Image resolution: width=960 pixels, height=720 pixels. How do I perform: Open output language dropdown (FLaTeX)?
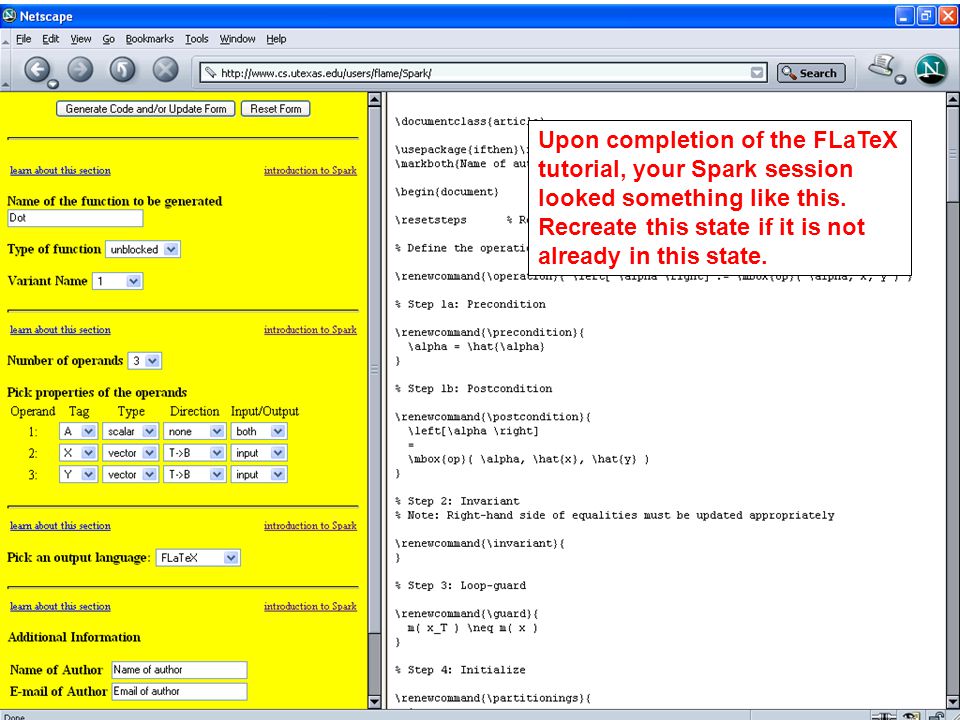198,558
